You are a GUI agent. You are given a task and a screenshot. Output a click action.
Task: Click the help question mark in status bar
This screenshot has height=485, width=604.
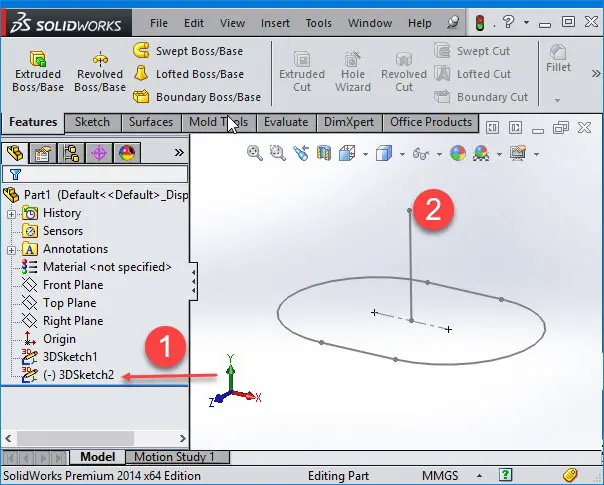coord(505,475)
